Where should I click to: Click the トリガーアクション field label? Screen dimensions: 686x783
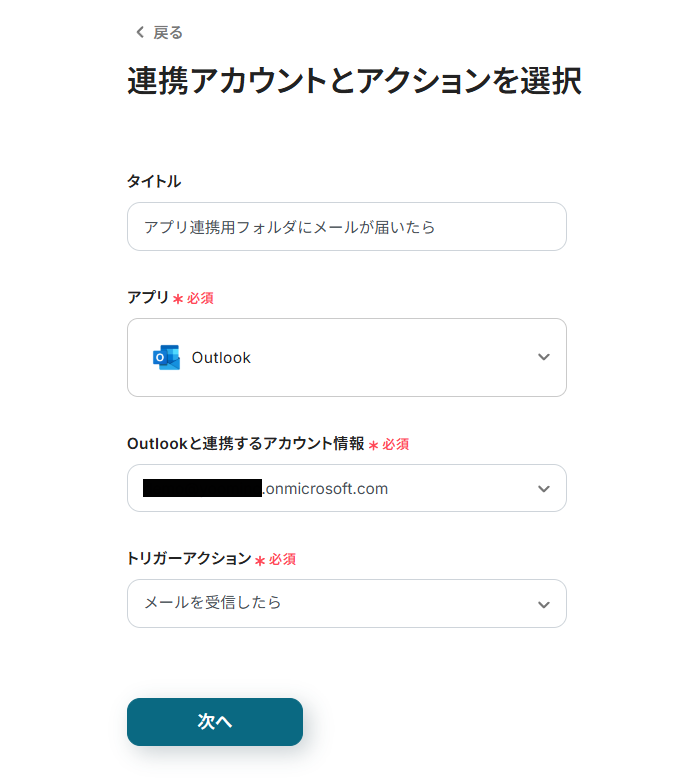pyautogui.click(x=189, y=558)
